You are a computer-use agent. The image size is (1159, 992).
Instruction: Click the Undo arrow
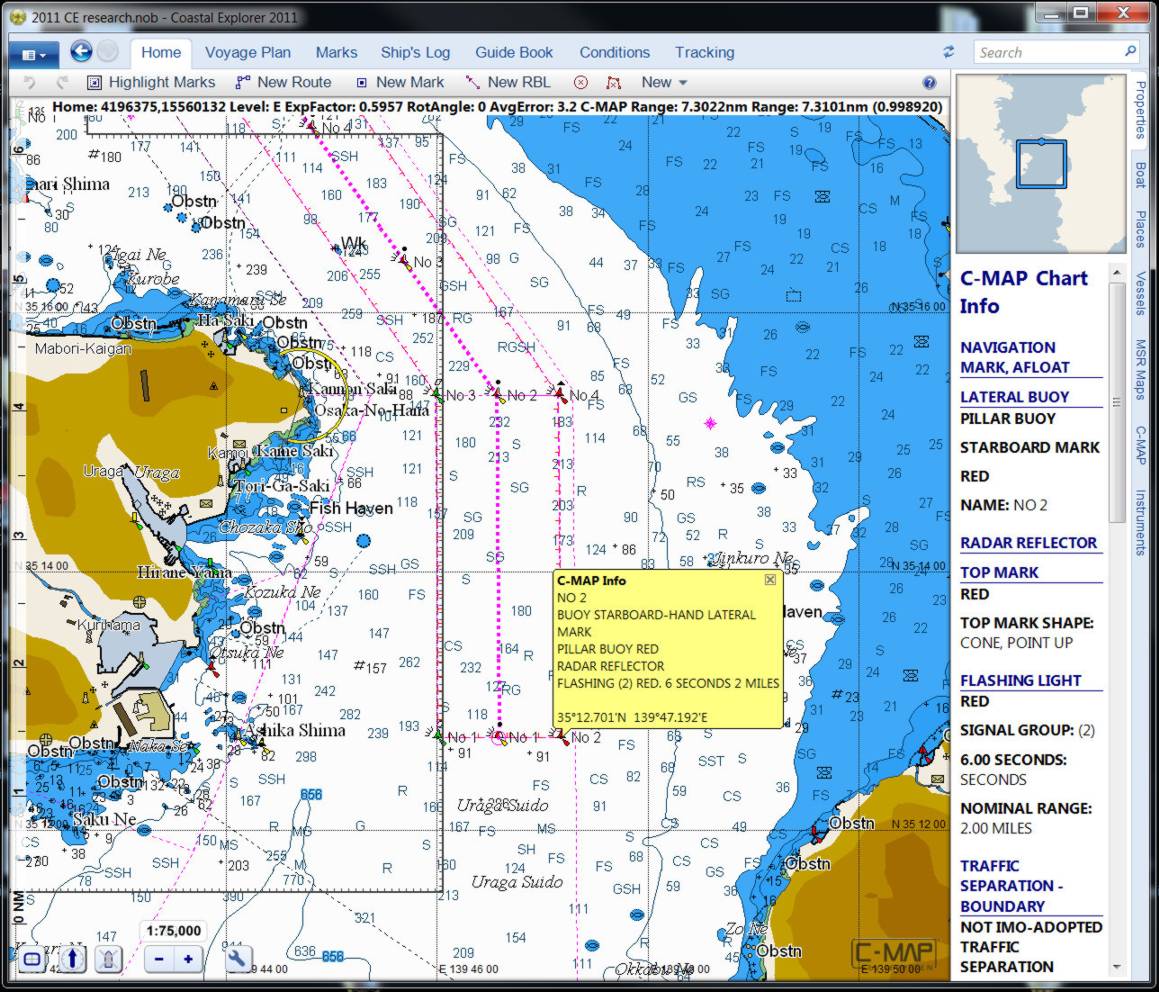(x=29, y=82)
